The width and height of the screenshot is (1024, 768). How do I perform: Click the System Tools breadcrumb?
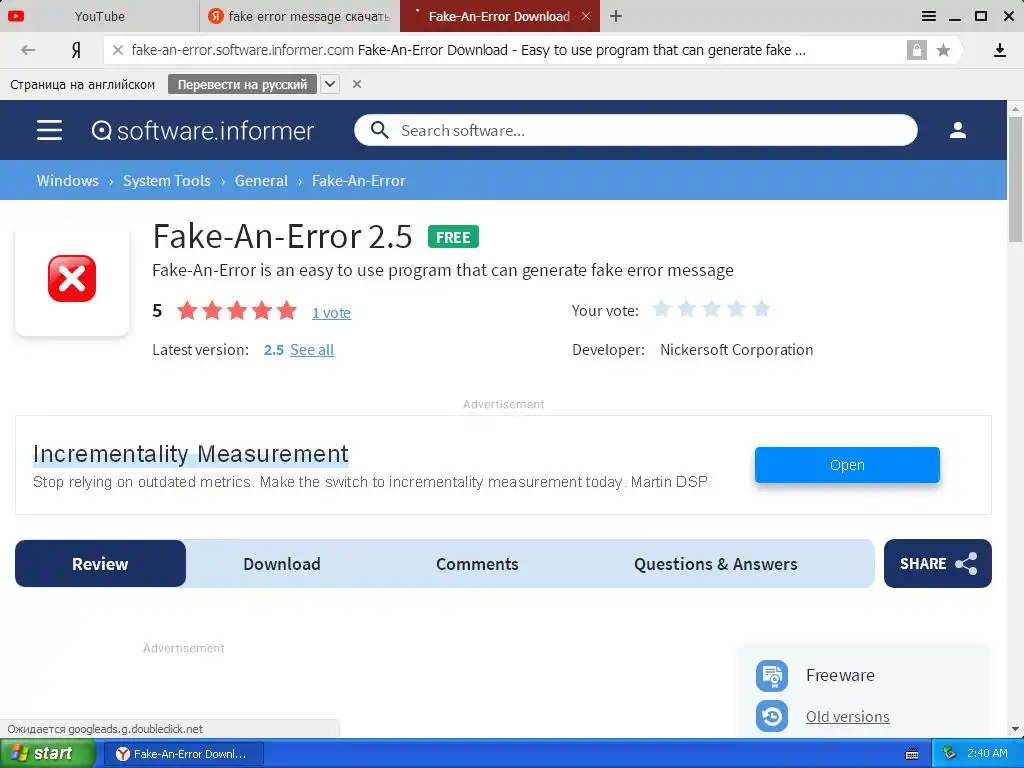(167, 180)
